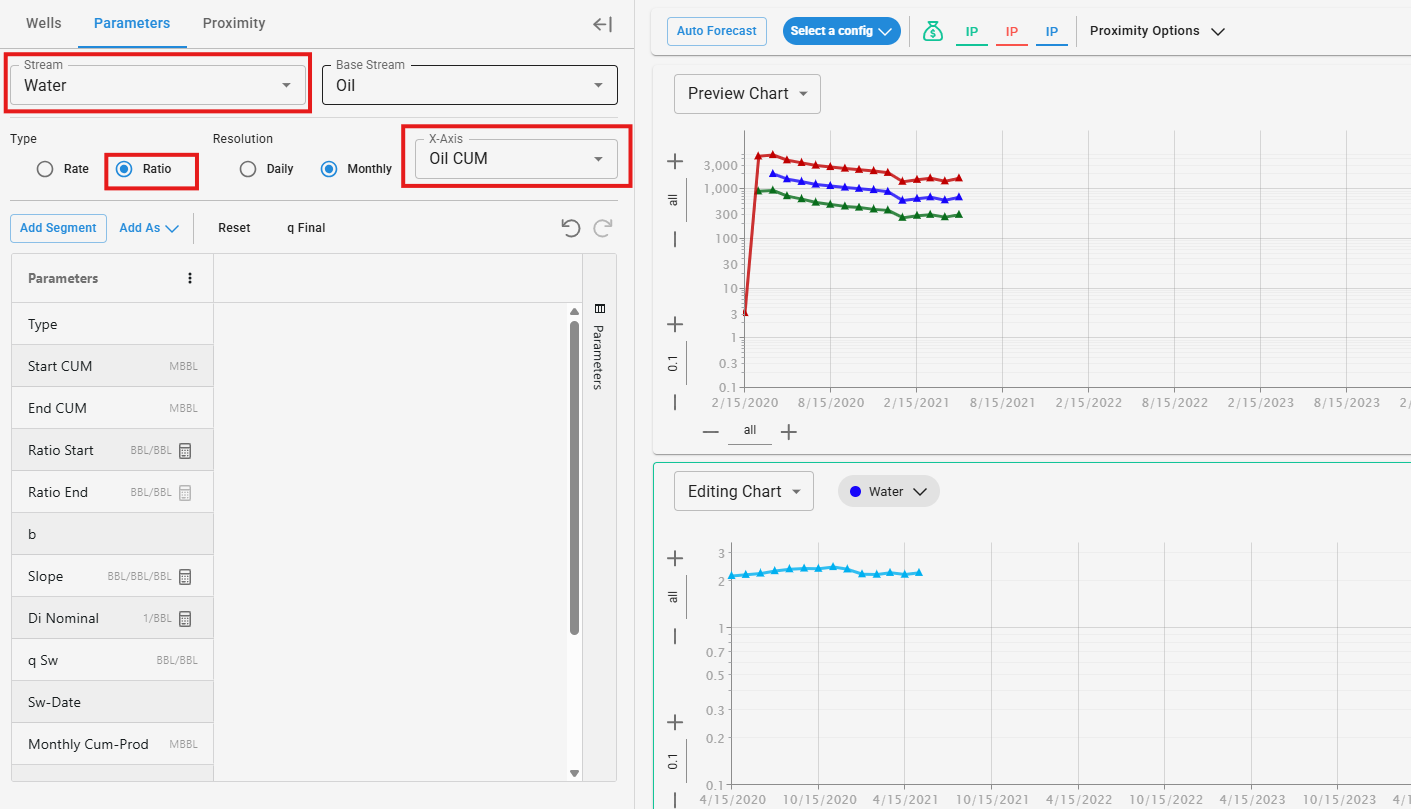
Task: Click the Auto Forecast button
Action: pyautogui.click(x=716, y=31)
